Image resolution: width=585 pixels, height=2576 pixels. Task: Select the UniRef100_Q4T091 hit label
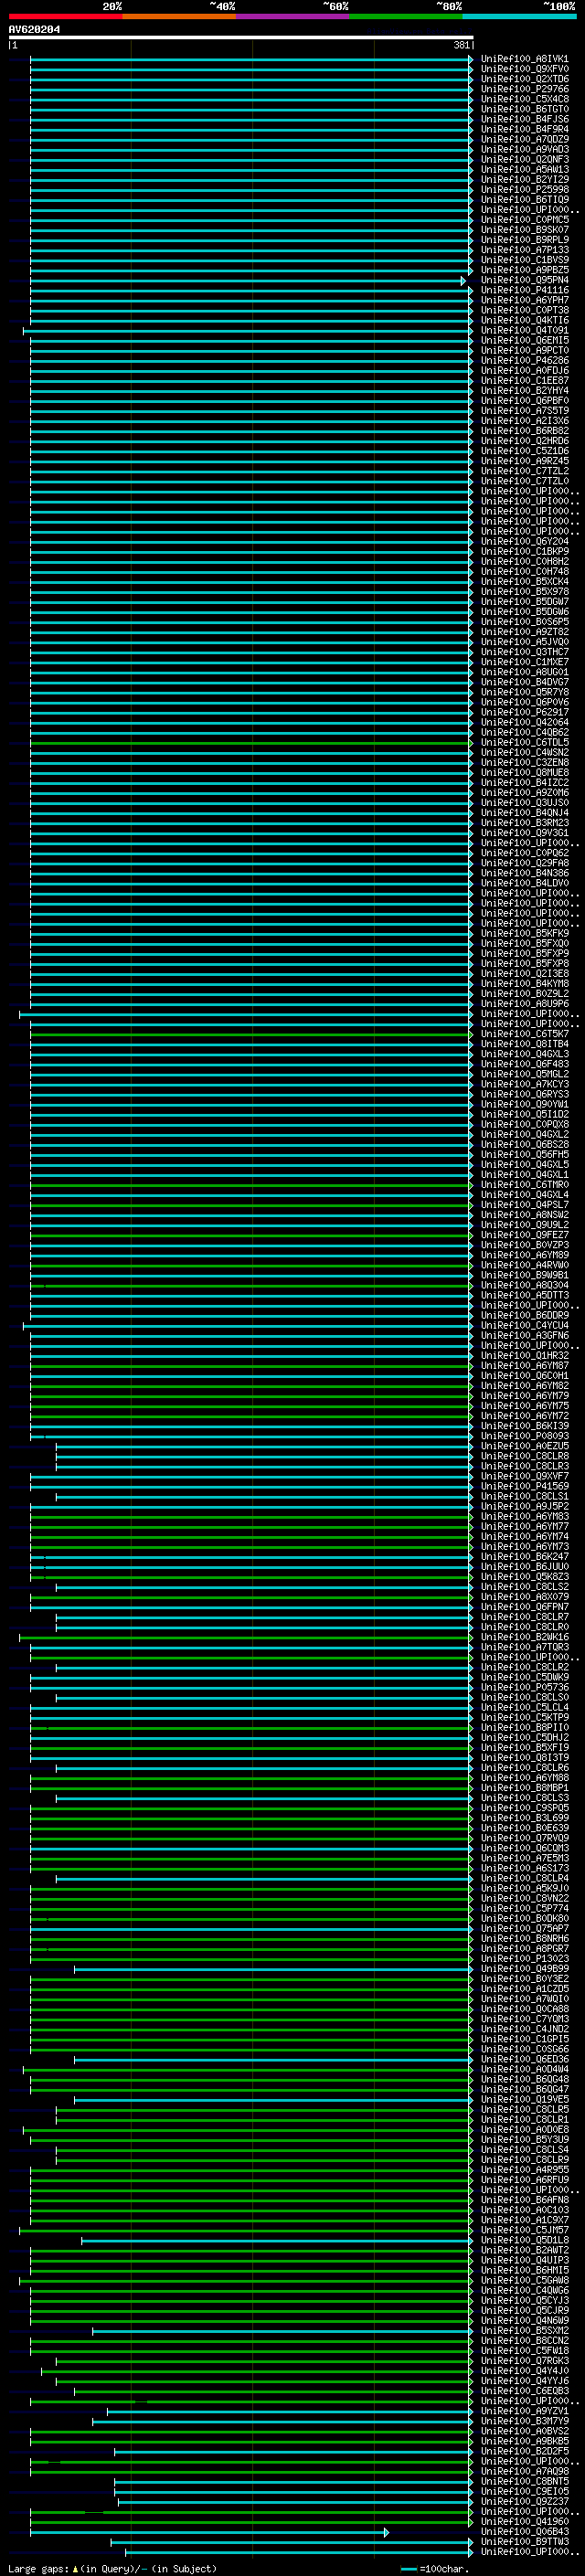click(524, 330)
